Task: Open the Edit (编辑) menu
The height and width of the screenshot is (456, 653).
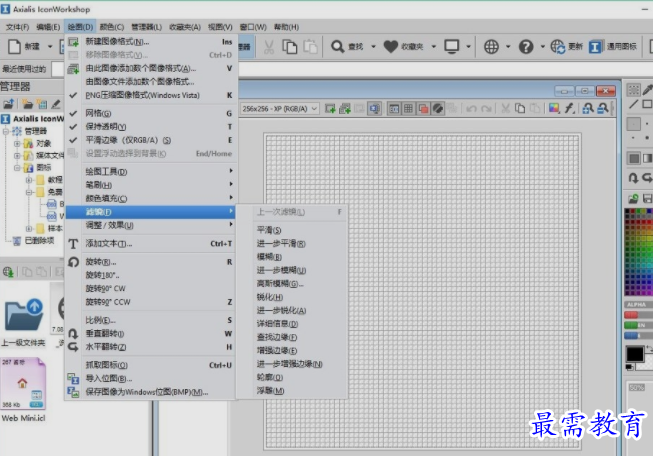Action: 48,27
